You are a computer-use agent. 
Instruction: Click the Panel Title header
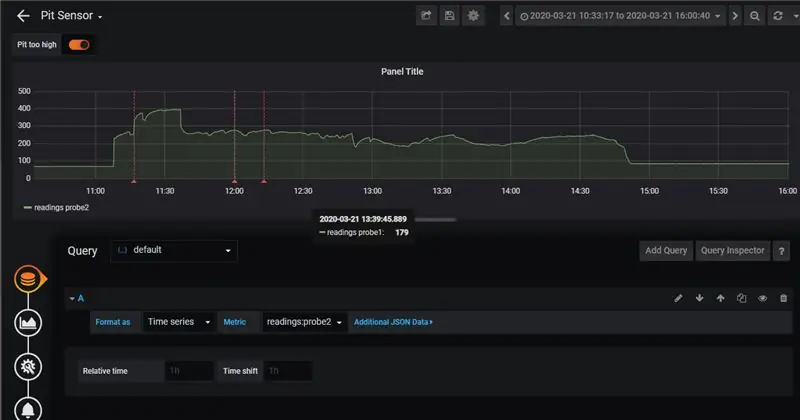coord(402,71)
